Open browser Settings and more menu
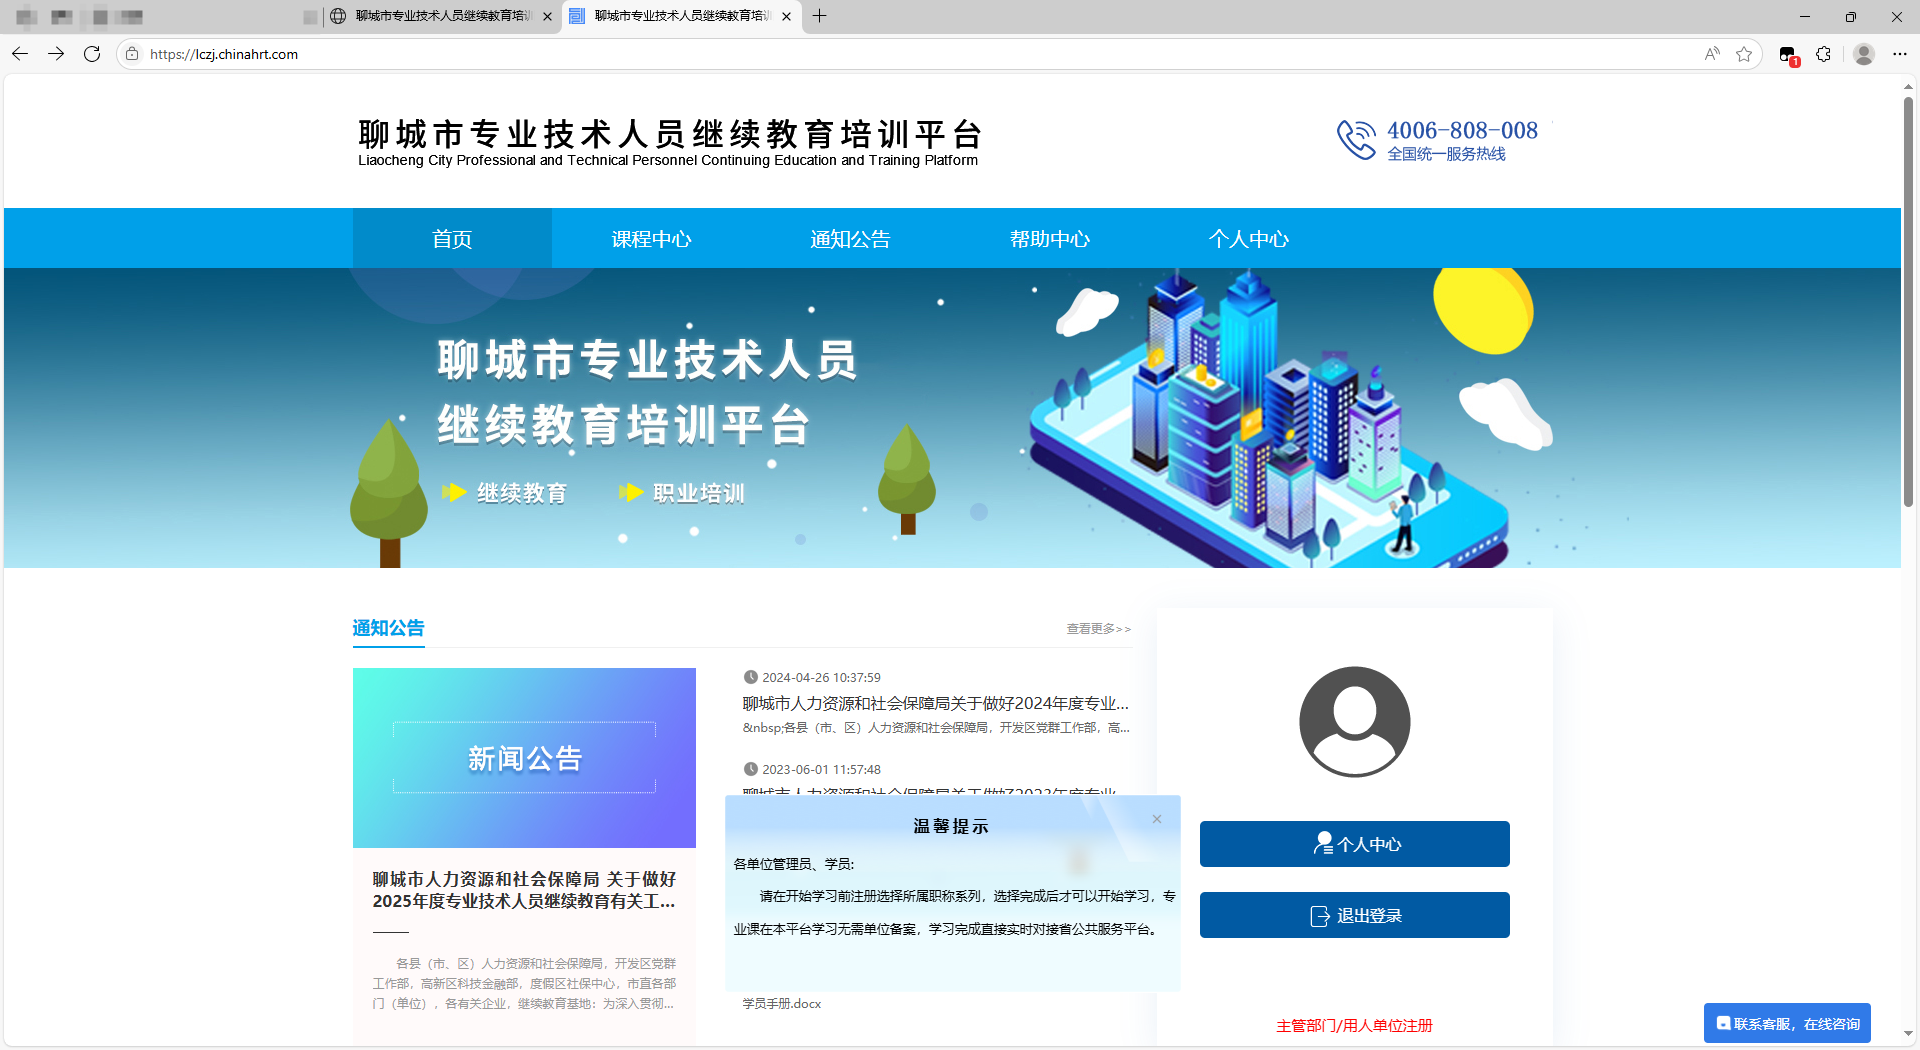Screen dimensions: 1920x1050 click(x=1900, y=54)
